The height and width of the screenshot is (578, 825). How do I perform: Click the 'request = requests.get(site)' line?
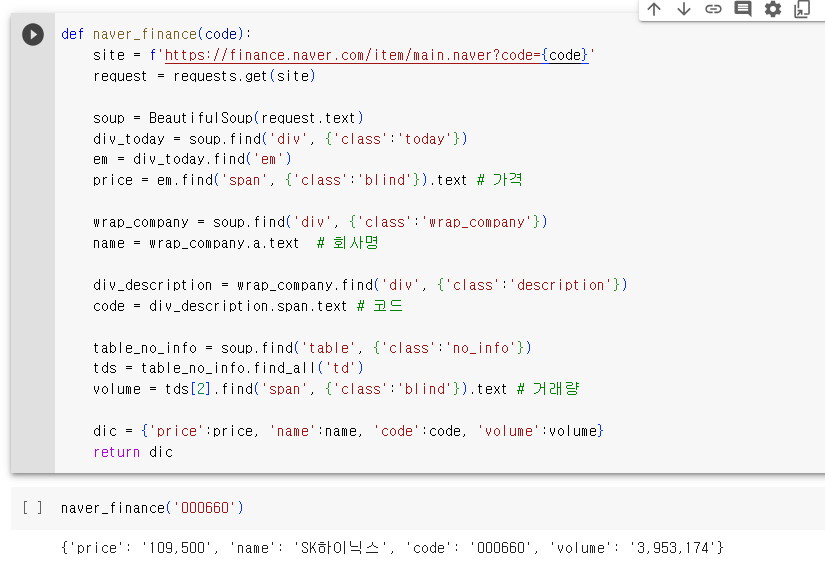point(204,76)
